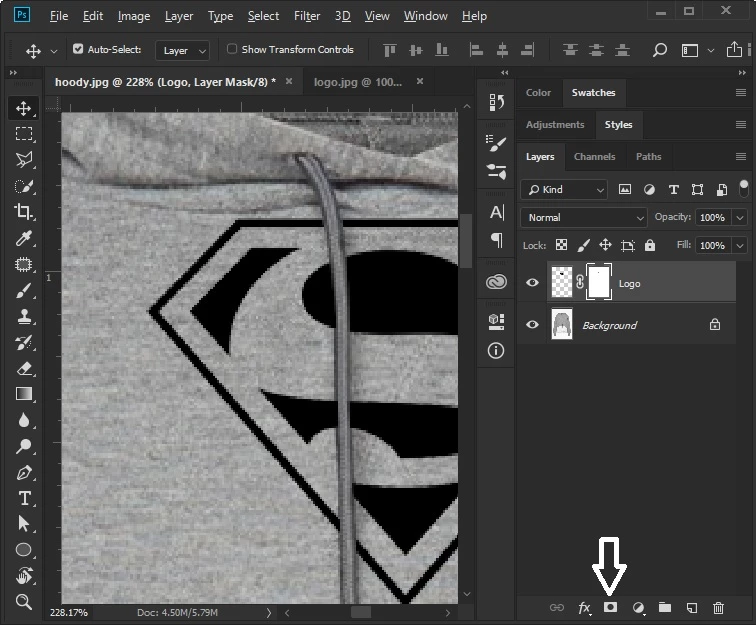Open the Character panel icon
The height and width of the screenshot is (625, 756).
[496, 212]
